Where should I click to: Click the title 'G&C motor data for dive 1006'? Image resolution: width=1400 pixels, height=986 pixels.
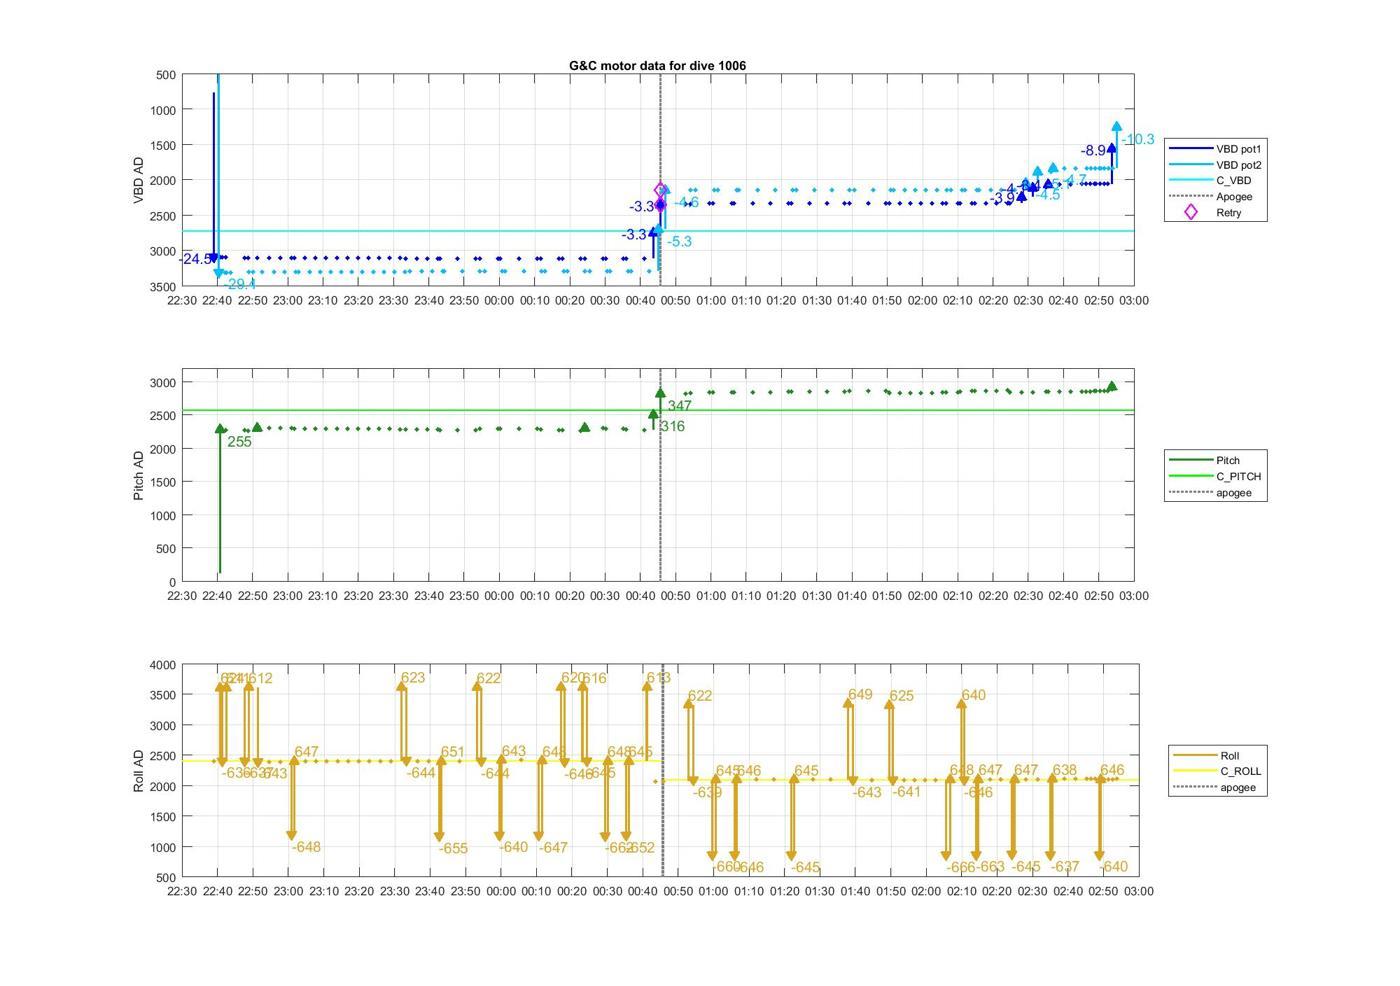point(657,65)
